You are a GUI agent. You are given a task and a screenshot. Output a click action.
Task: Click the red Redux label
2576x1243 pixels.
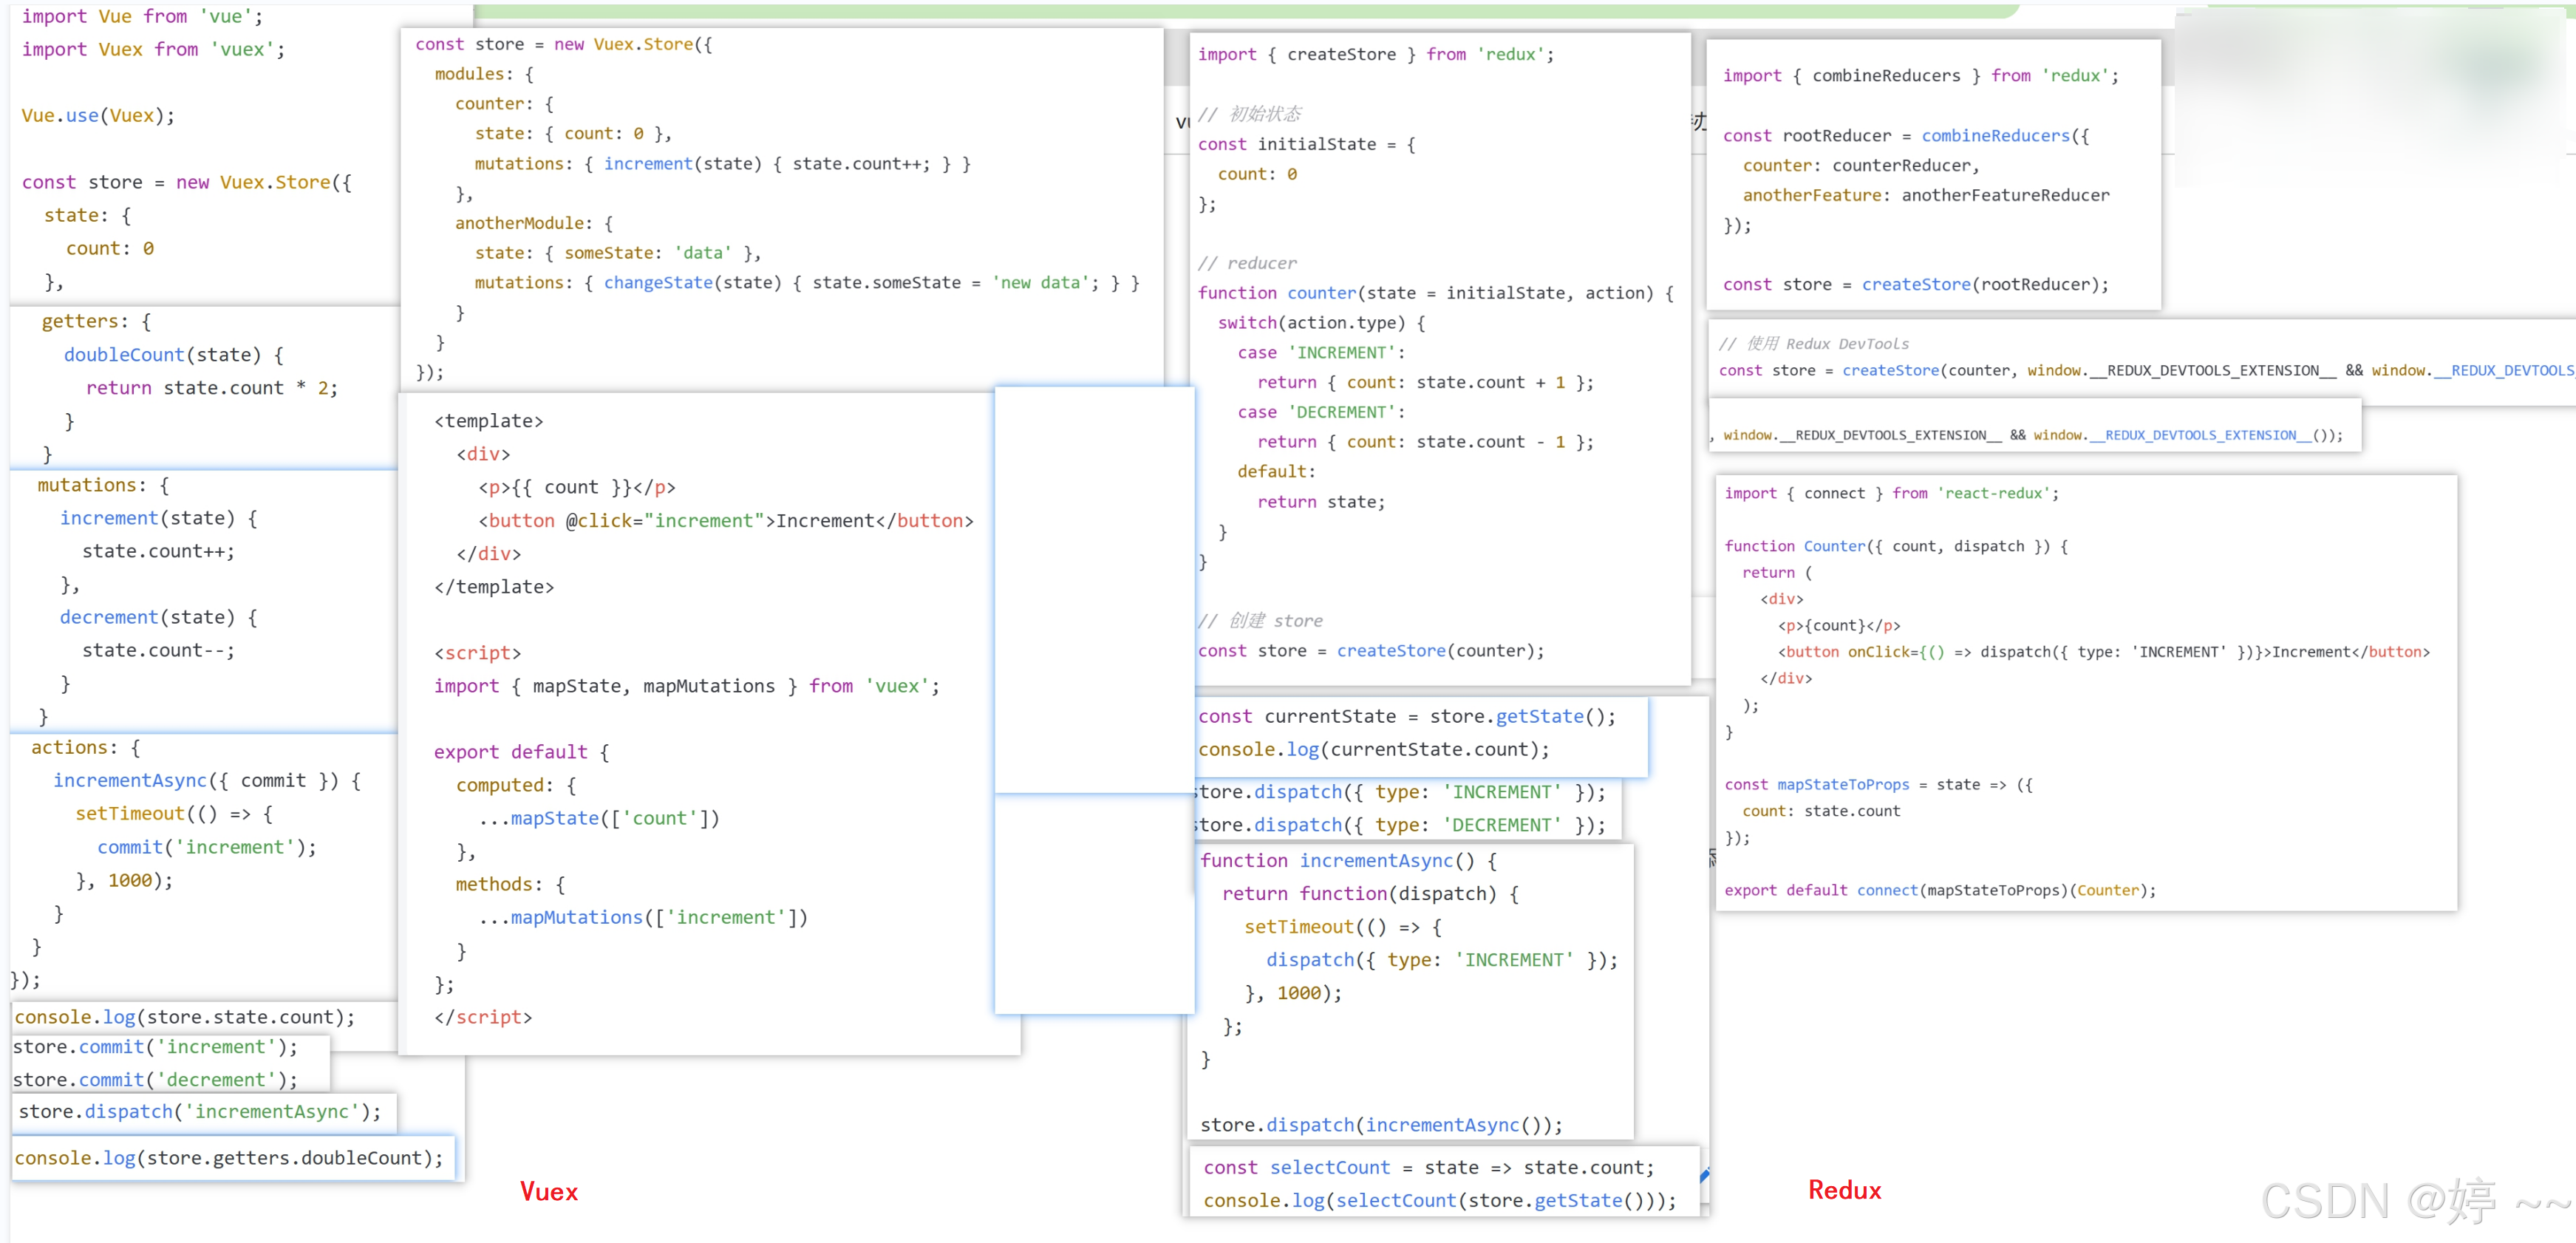[1844, 1190]
